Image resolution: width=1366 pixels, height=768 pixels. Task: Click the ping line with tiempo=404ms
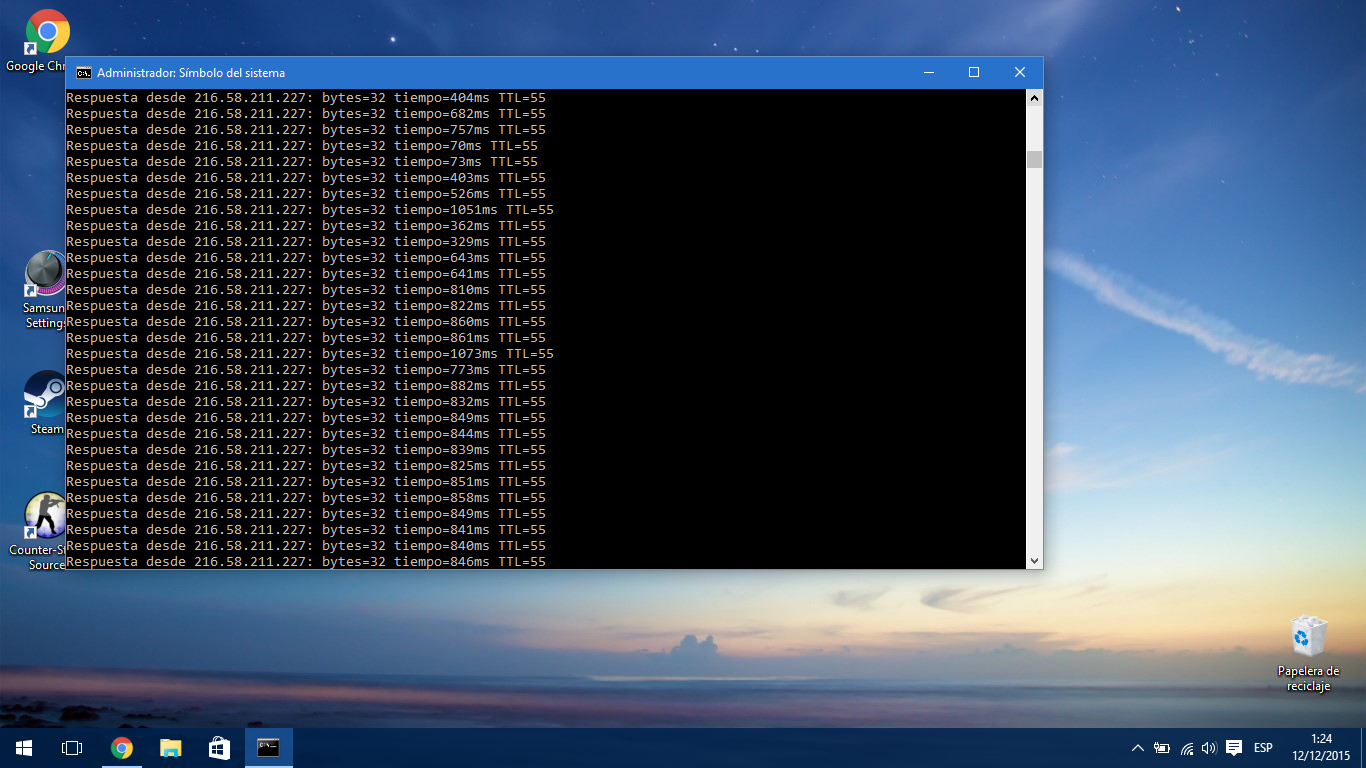point(306,98)
